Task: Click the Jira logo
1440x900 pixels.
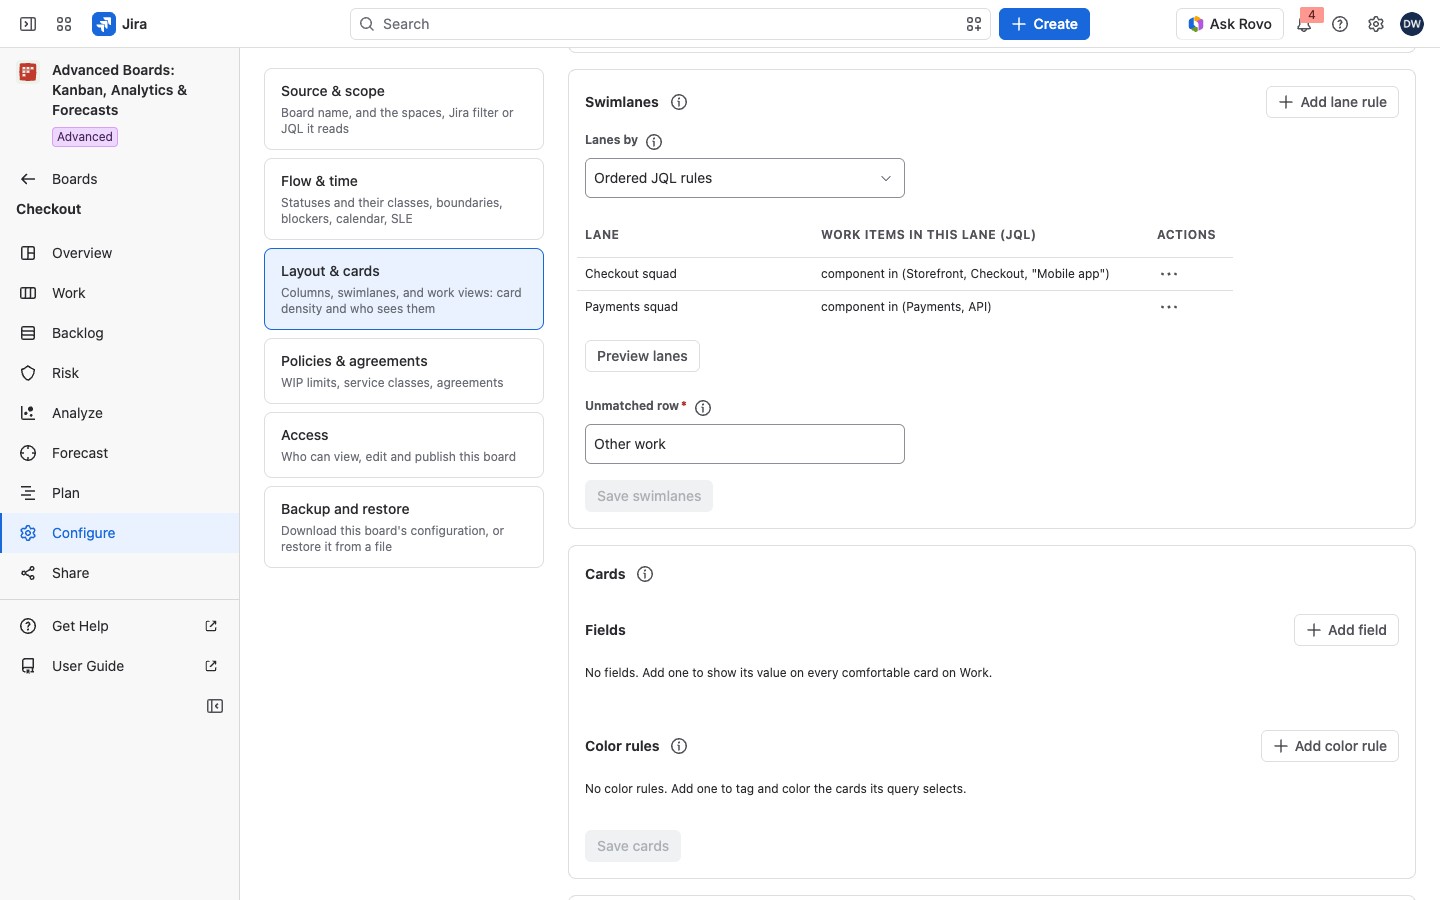Action: pyautogui.click(x=120, y=24)
